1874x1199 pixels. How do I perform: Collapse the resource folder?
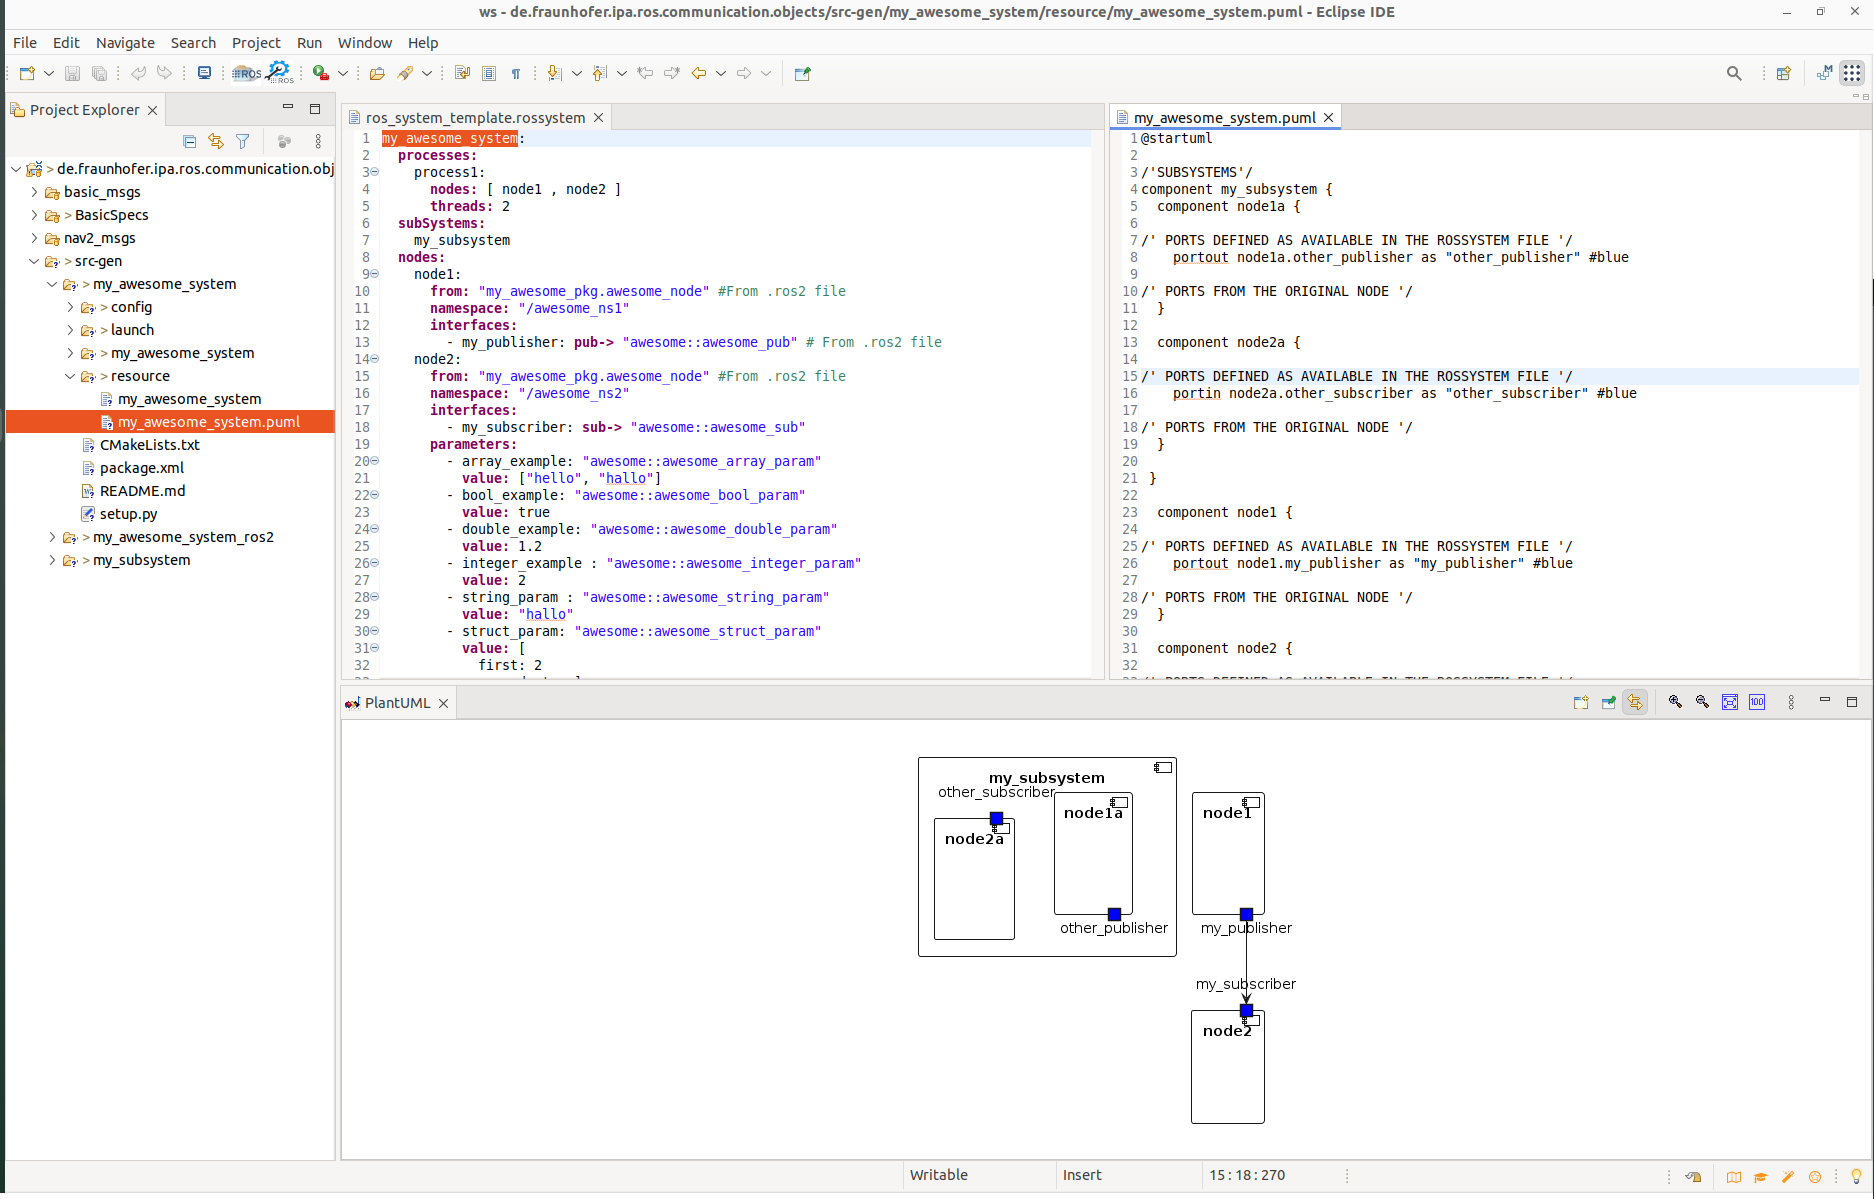(70, 376)
